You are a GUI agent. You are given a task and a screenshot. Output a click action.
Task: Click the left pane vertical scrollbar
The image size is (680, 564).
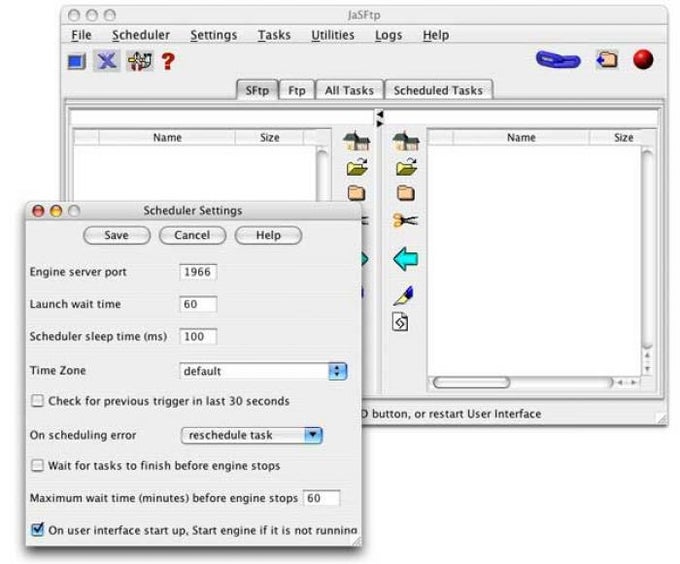click(x=322, y=173)
